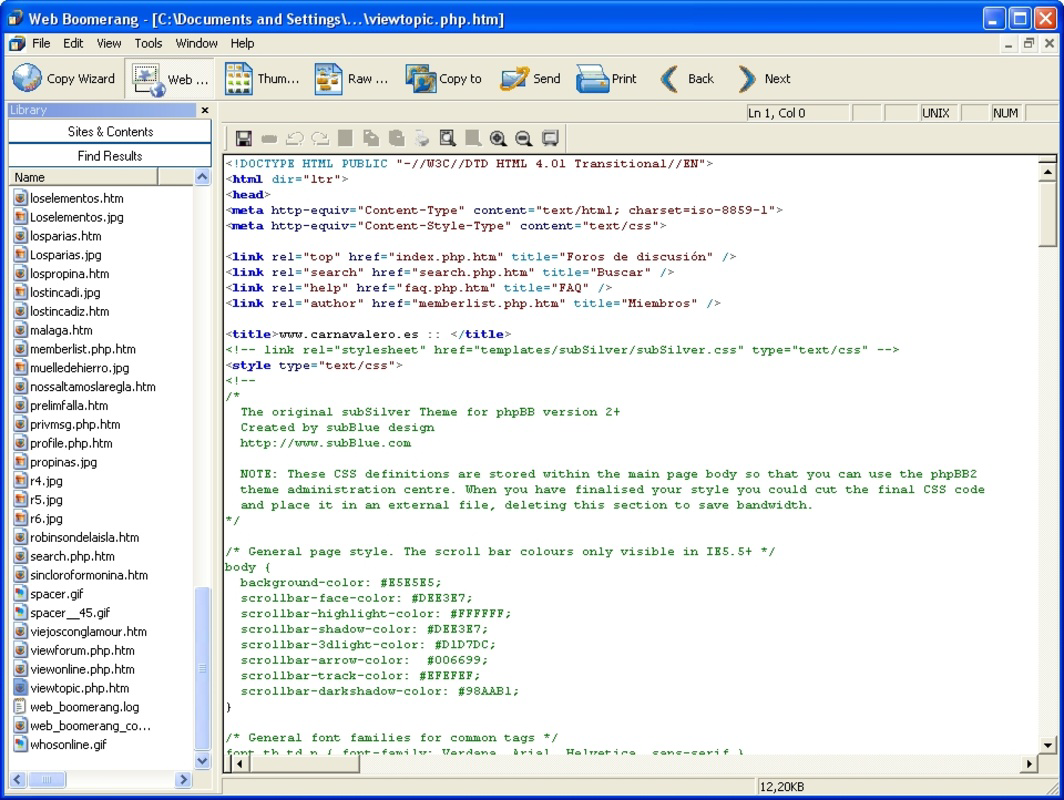The image size is (1064, 800).
Task: Select loselementos.htm in the library
Action: click(69, 198)
